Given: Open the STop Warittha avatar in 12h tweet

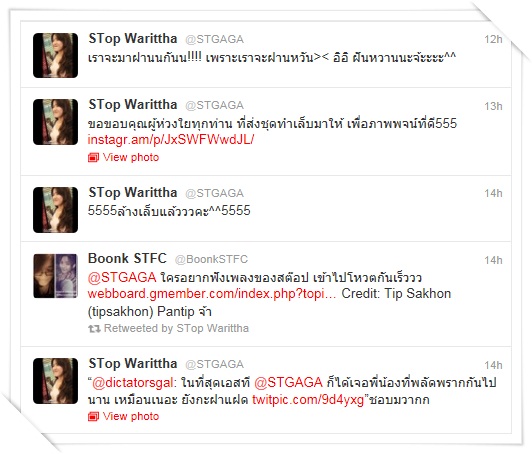Looking at the screenshot, I should (55, 55).
